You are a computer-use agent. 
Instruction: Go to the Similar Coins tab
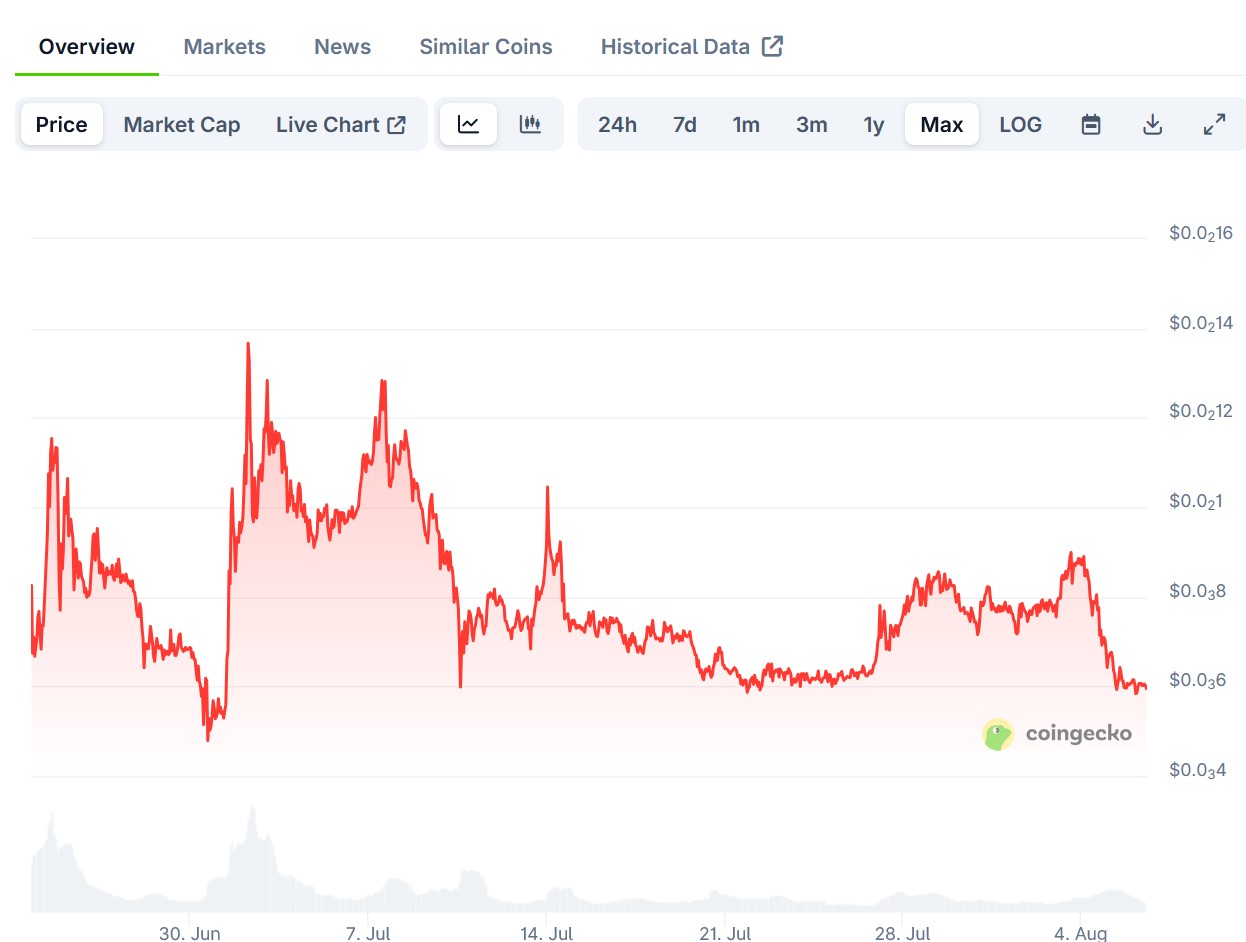pyautogui.click(x=486, y=47)
